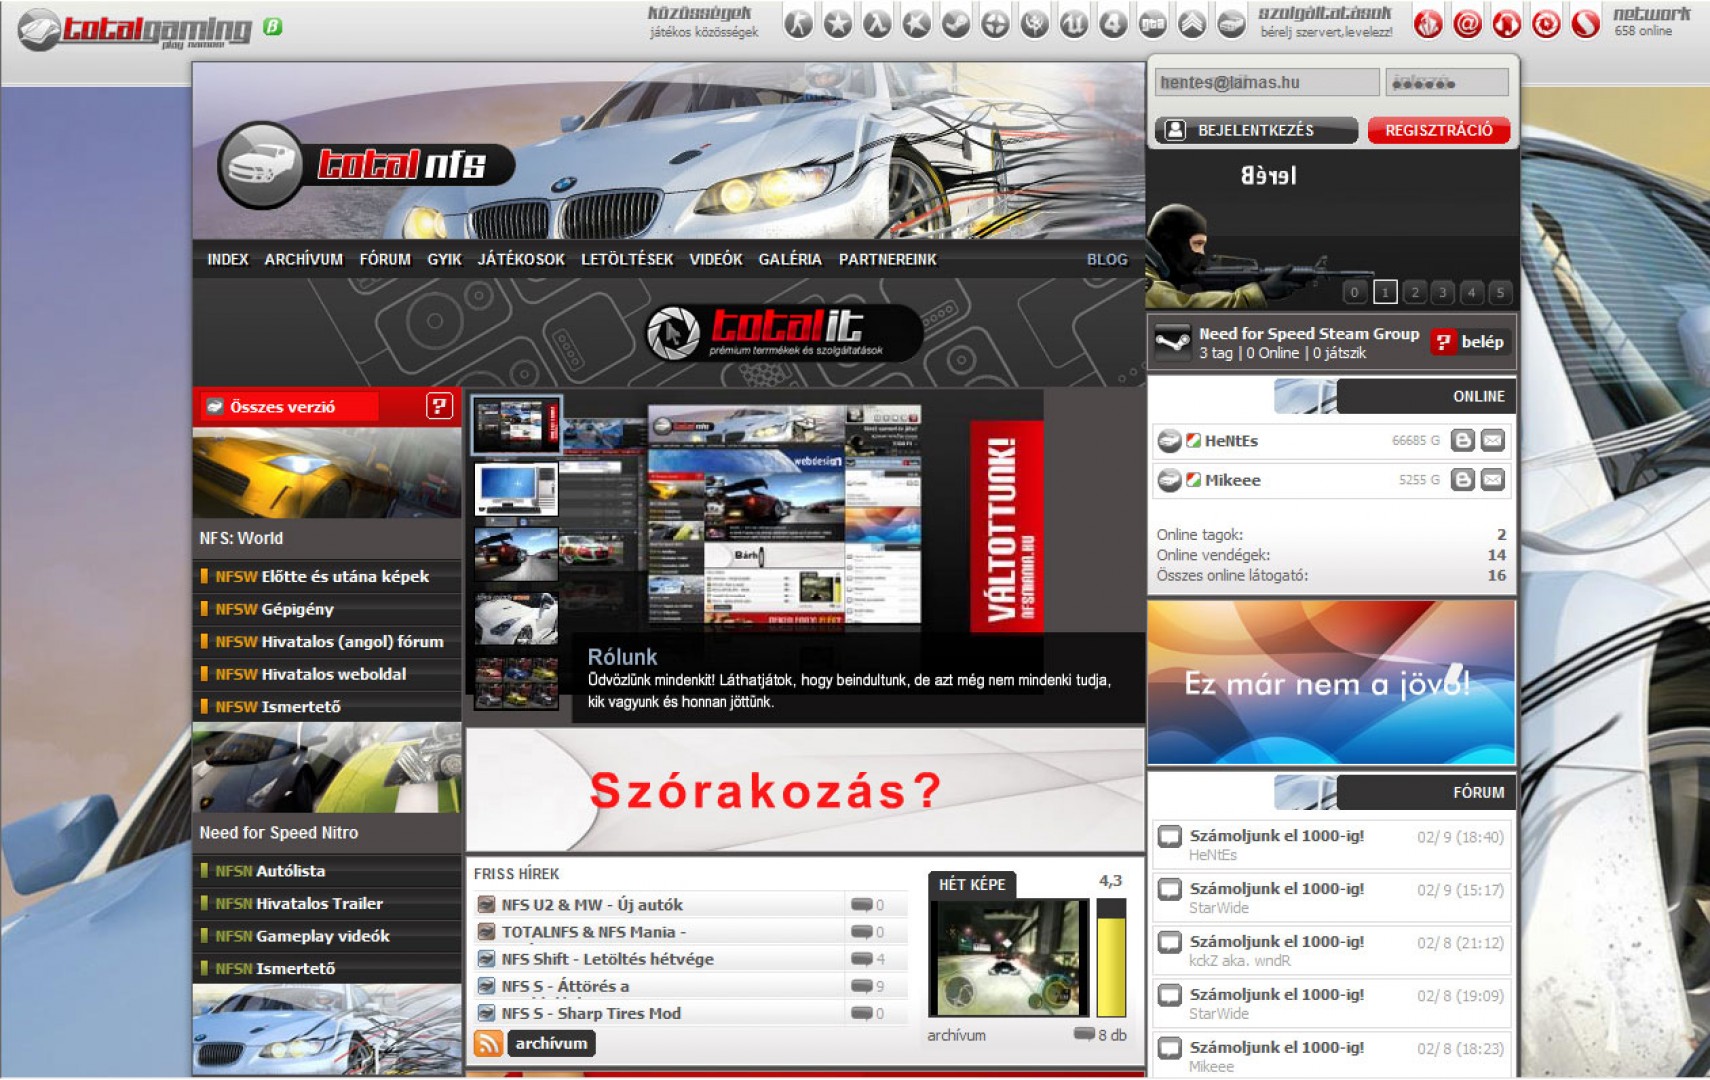Go to INDEX in the navigation bar
The width and height of the screenshot is (1710, 1080).
tap(228, 259)
